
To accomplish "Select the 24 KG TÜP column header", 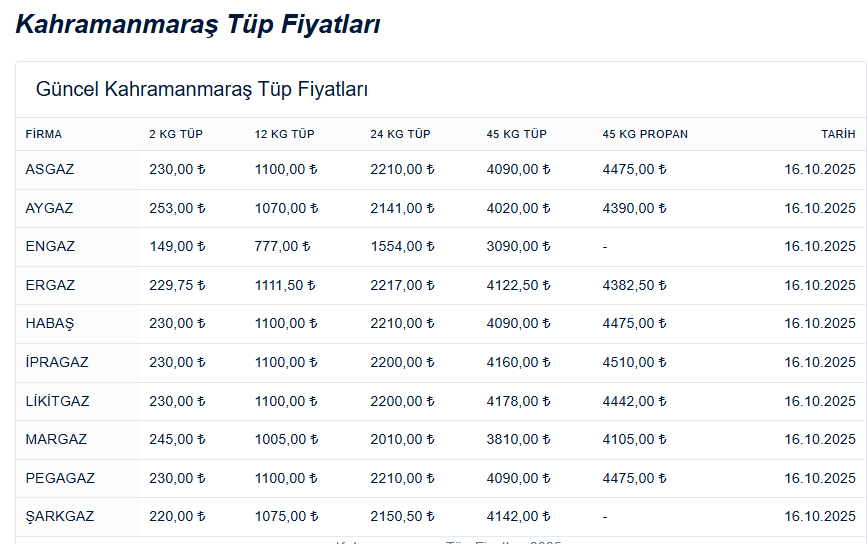I will (400, 134).
